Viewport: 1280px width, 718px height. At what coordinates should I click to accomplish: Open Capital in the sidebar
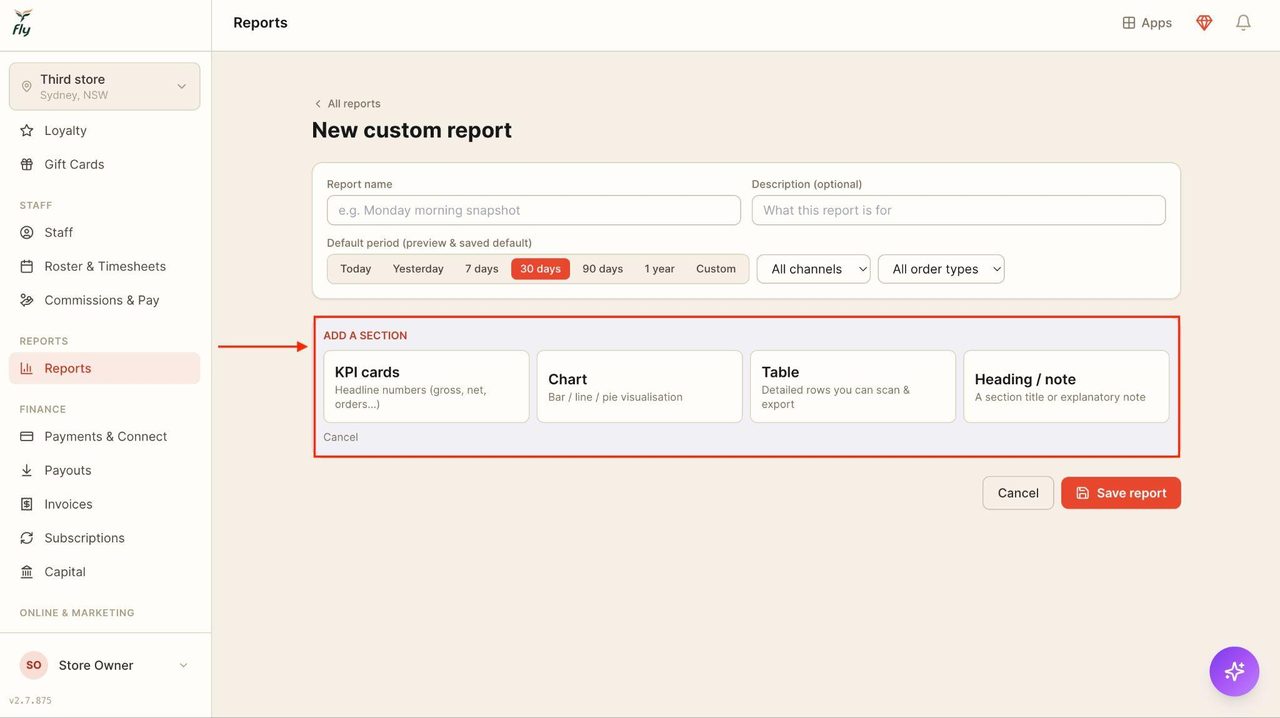pyautogui.click(x=105, y=572)
